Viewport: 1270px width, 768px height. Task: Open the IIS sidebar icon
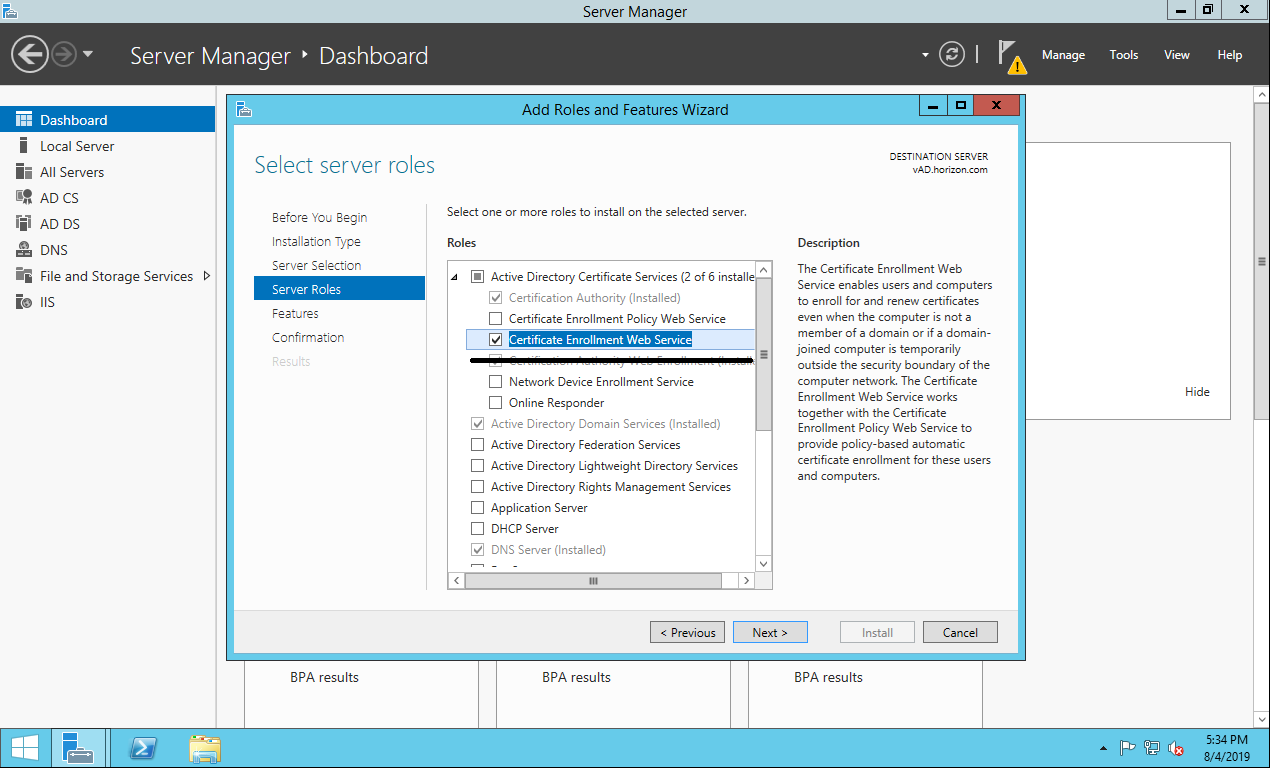[x=24, y=302]
